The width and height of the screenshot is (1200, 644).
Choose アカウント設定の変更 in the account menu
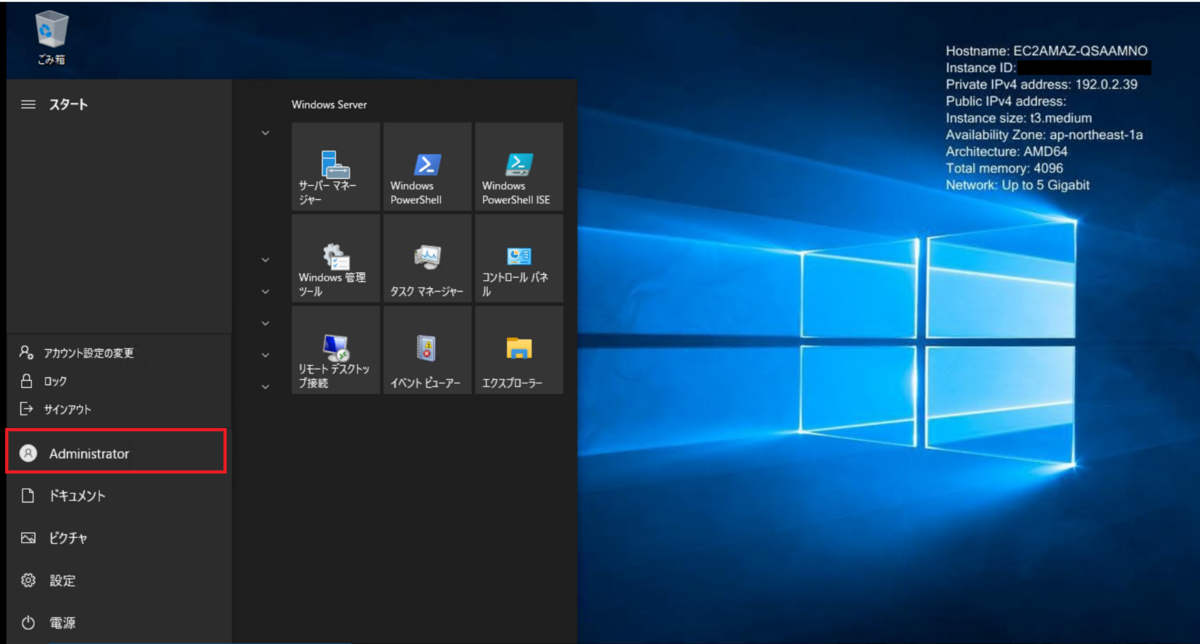[x=118, y=353]
